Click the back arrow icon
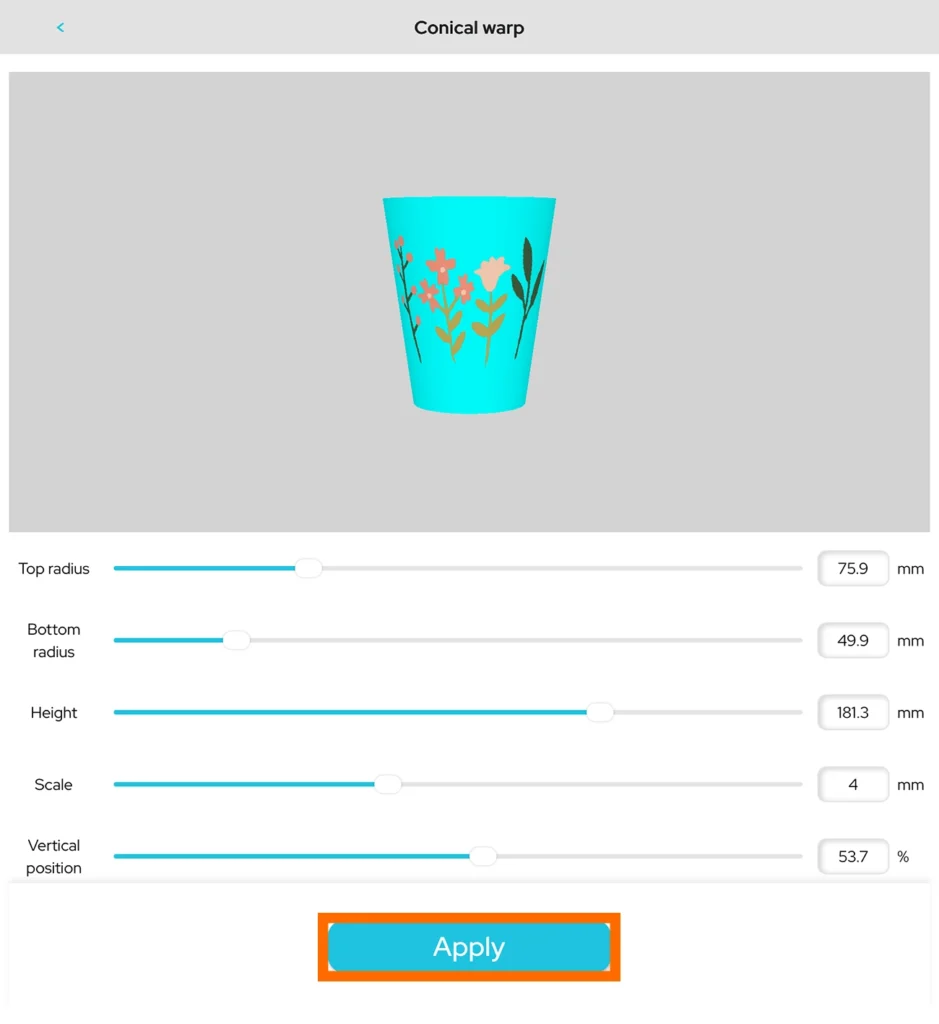 tap(60, 27)
